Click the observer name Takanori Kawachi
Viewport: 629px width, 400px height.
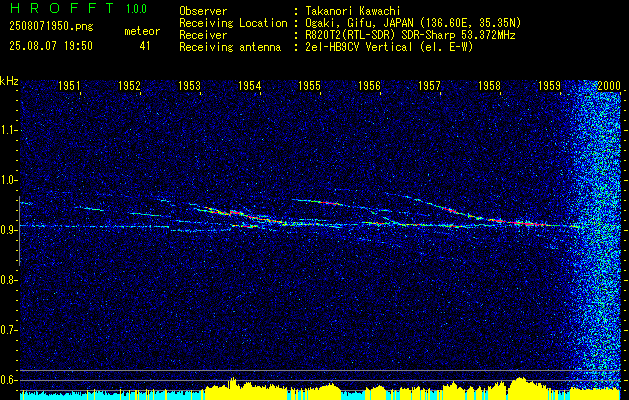pos(353,11)
